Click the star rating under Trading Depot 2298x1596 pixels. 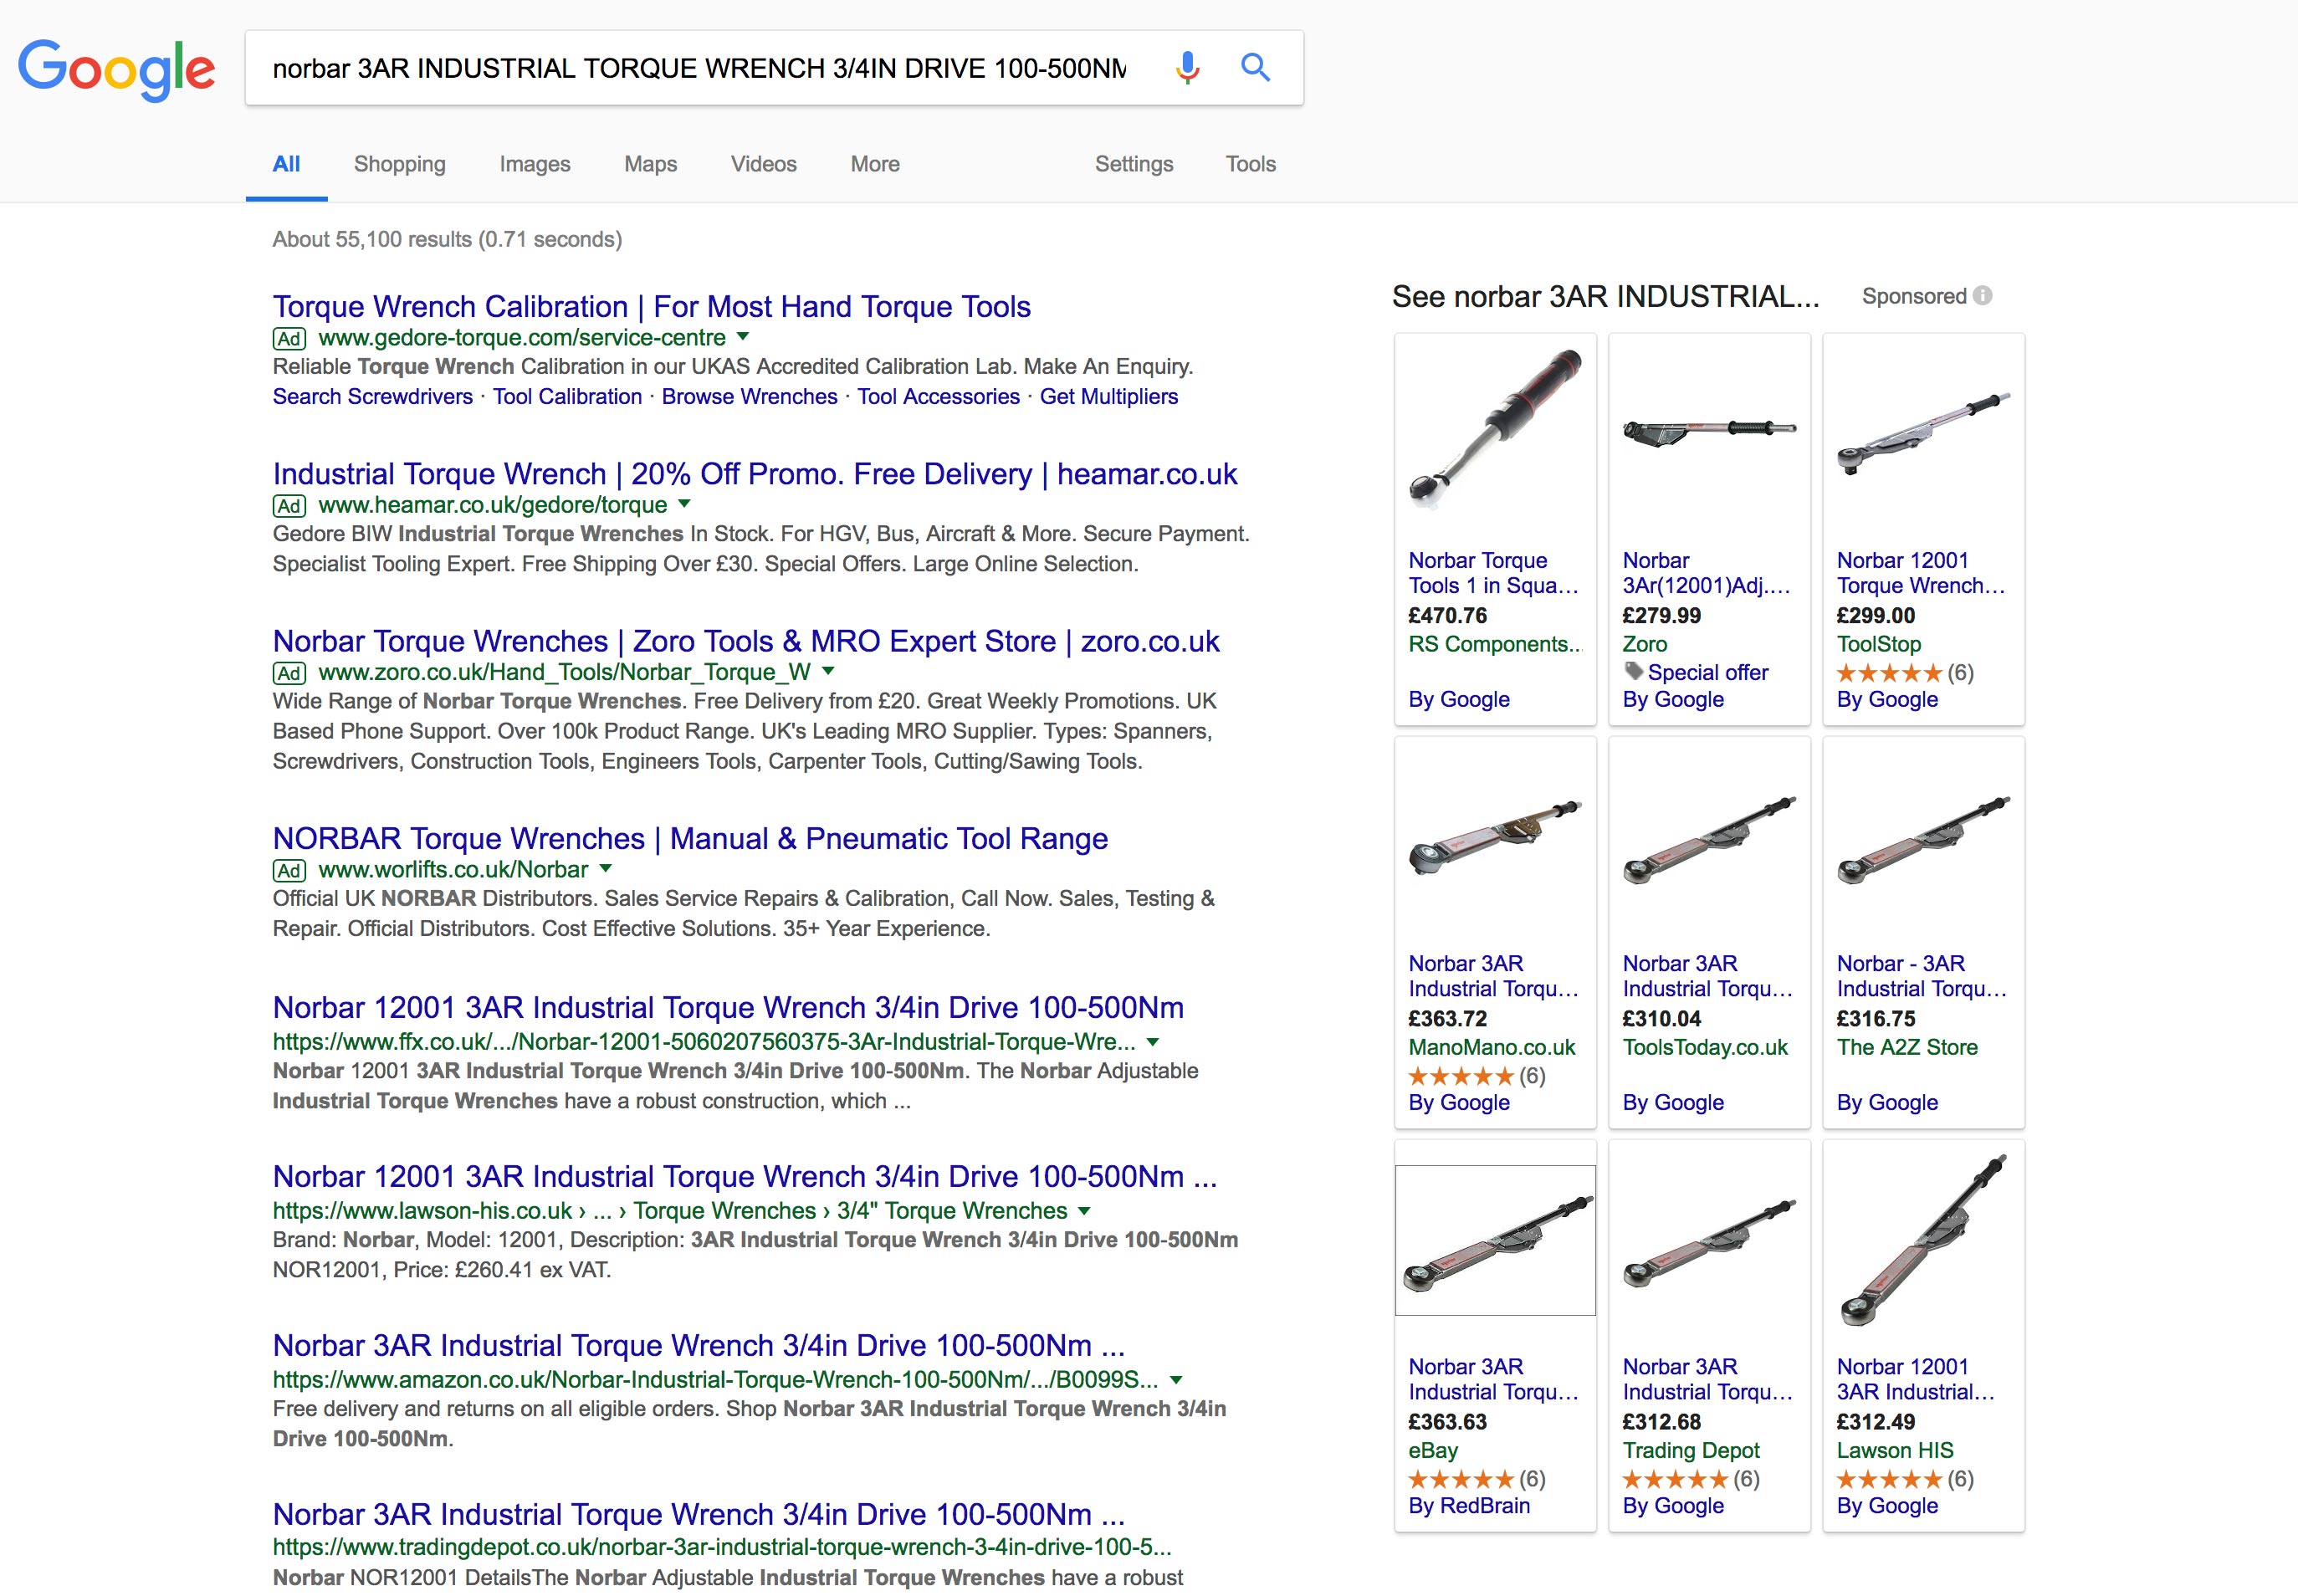pos(1674,1479)
